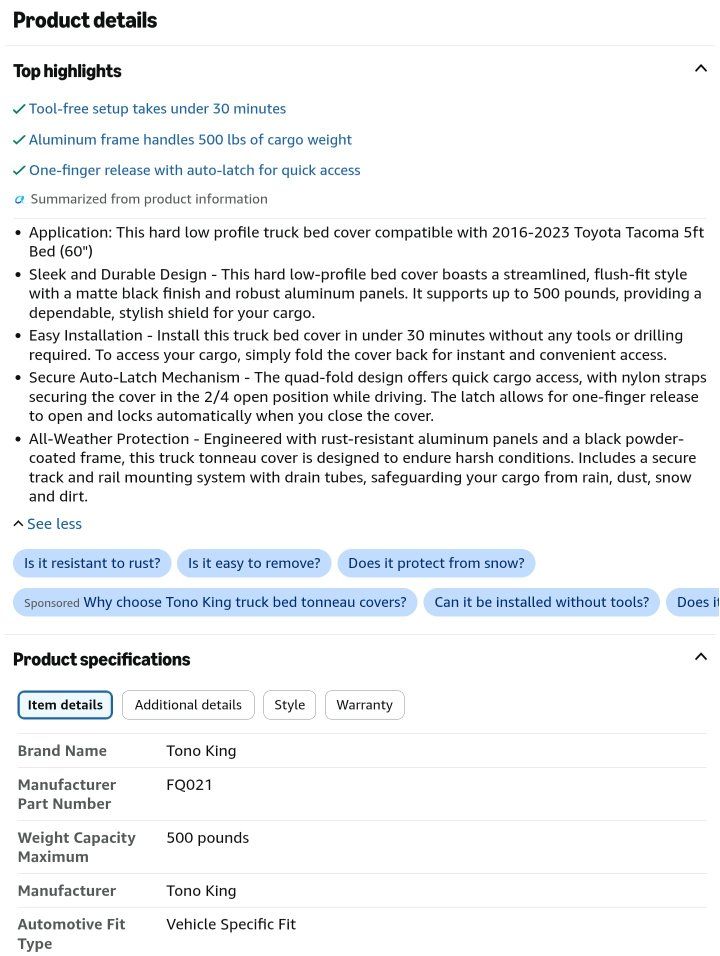Ask 'Is it resistant to rust?'
Screen dimensions: 720x956
[x=92, y=563]
